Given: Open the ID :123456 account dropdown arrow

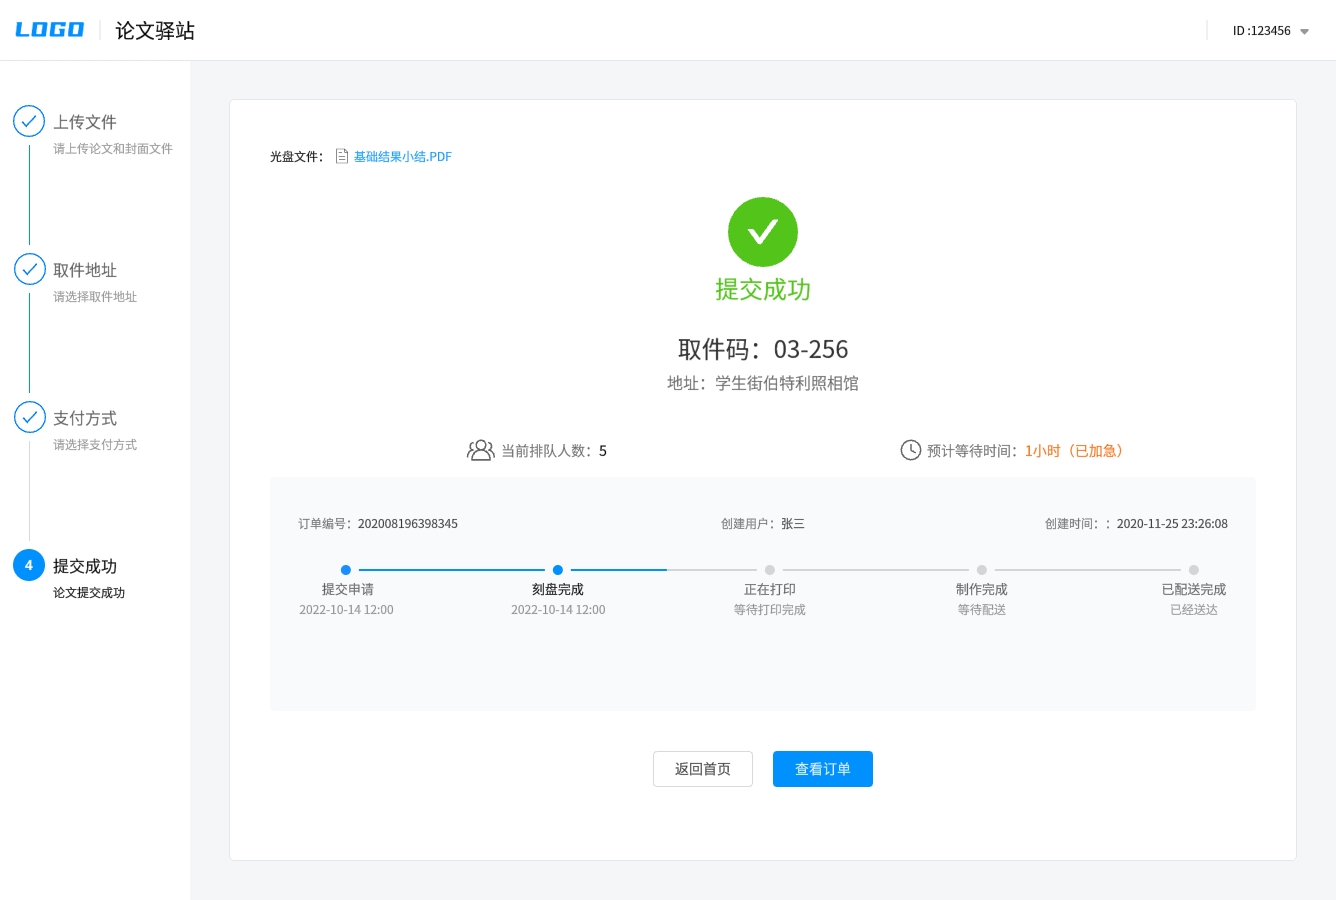Looking at the screenshot, I should click(1304, 32).
